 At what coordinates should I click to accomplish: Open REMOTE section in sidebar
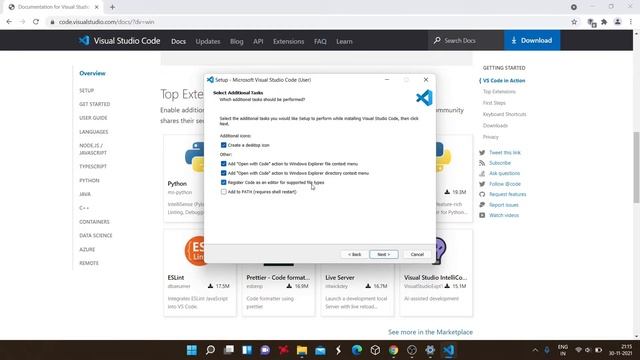coord(89,263)
